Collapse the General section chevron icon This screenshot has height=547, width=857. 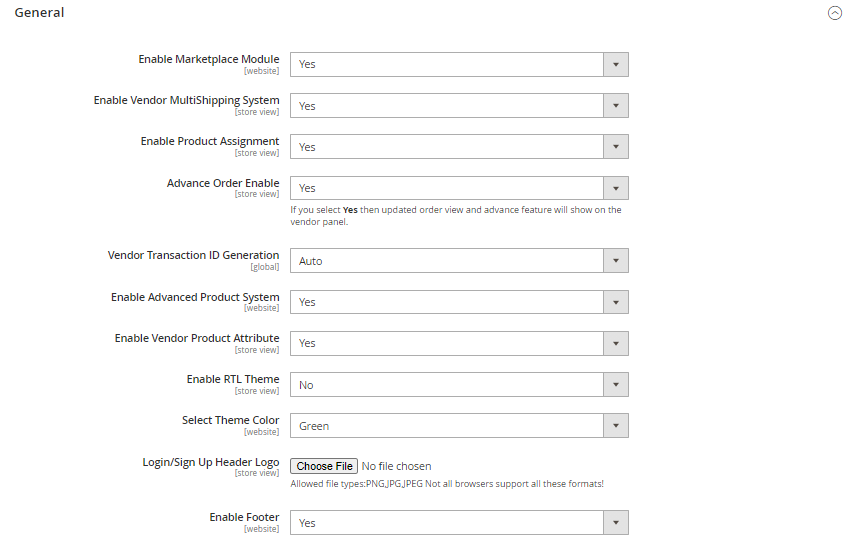tap(835, 13)
